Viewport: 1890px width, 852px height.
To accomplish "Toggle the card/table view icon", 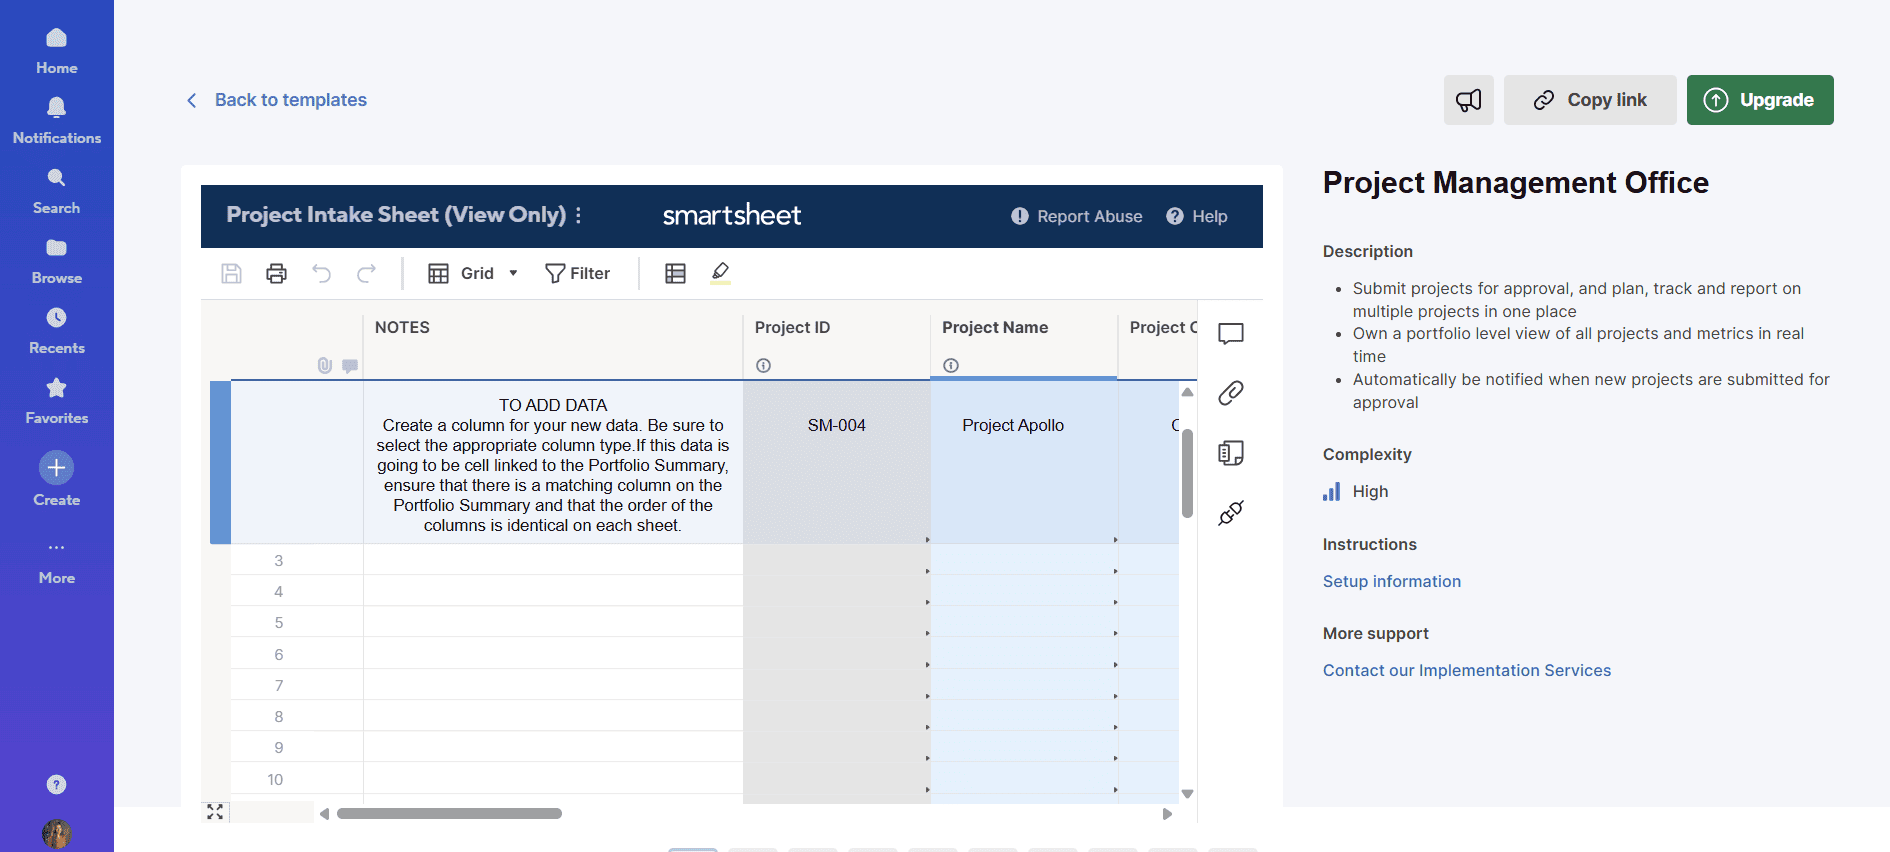I will (675, 273).
